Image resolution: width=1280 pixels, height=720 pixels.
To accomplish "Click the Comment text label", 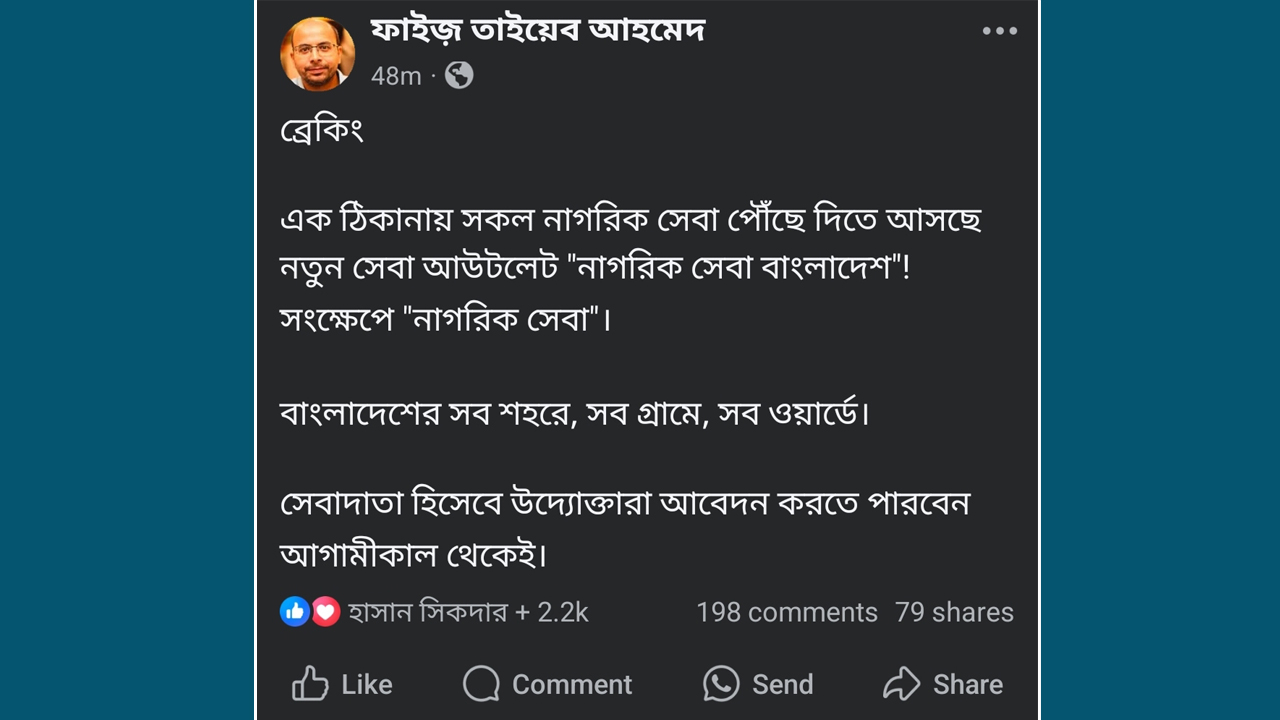I will pyautogui.click(x=572, y=684).
